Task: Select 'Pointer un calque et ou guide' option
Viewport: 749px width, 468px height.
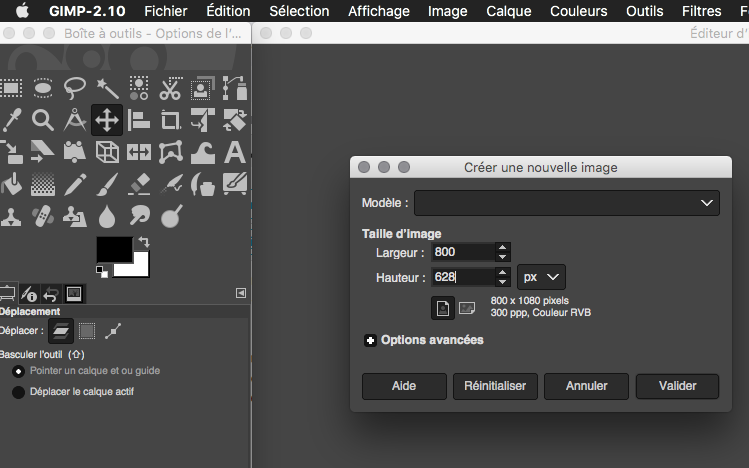Action: 86,371
